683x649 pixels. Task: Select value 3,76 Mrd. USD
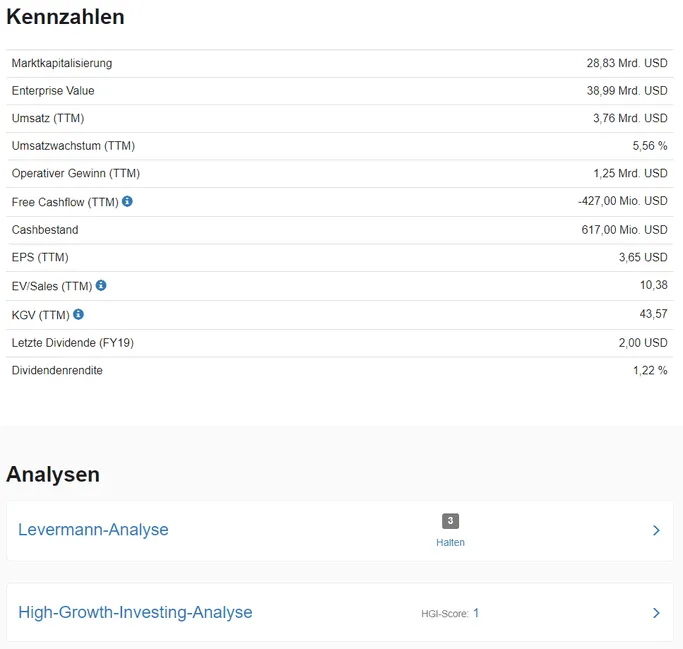click(x=630, y=118)
